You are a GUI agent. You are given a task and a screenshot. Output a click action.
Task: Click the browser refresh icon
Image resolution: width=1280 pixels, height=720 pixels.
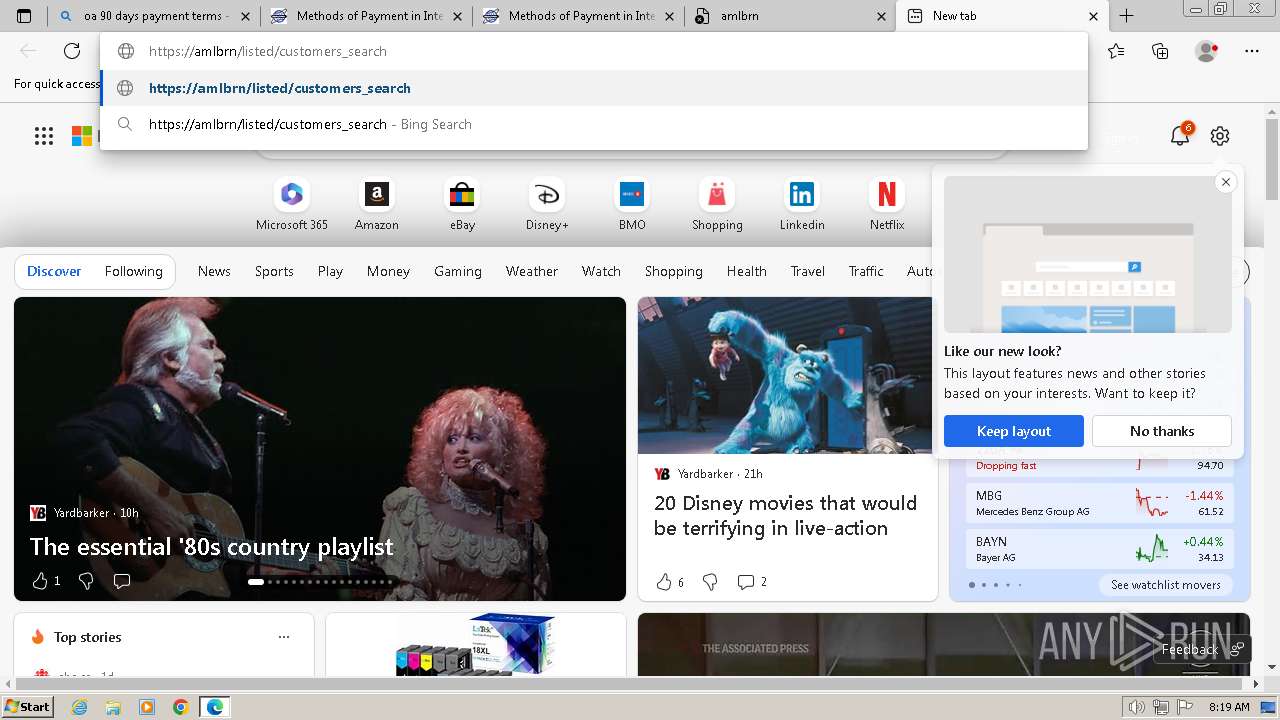tap(72, 51)
